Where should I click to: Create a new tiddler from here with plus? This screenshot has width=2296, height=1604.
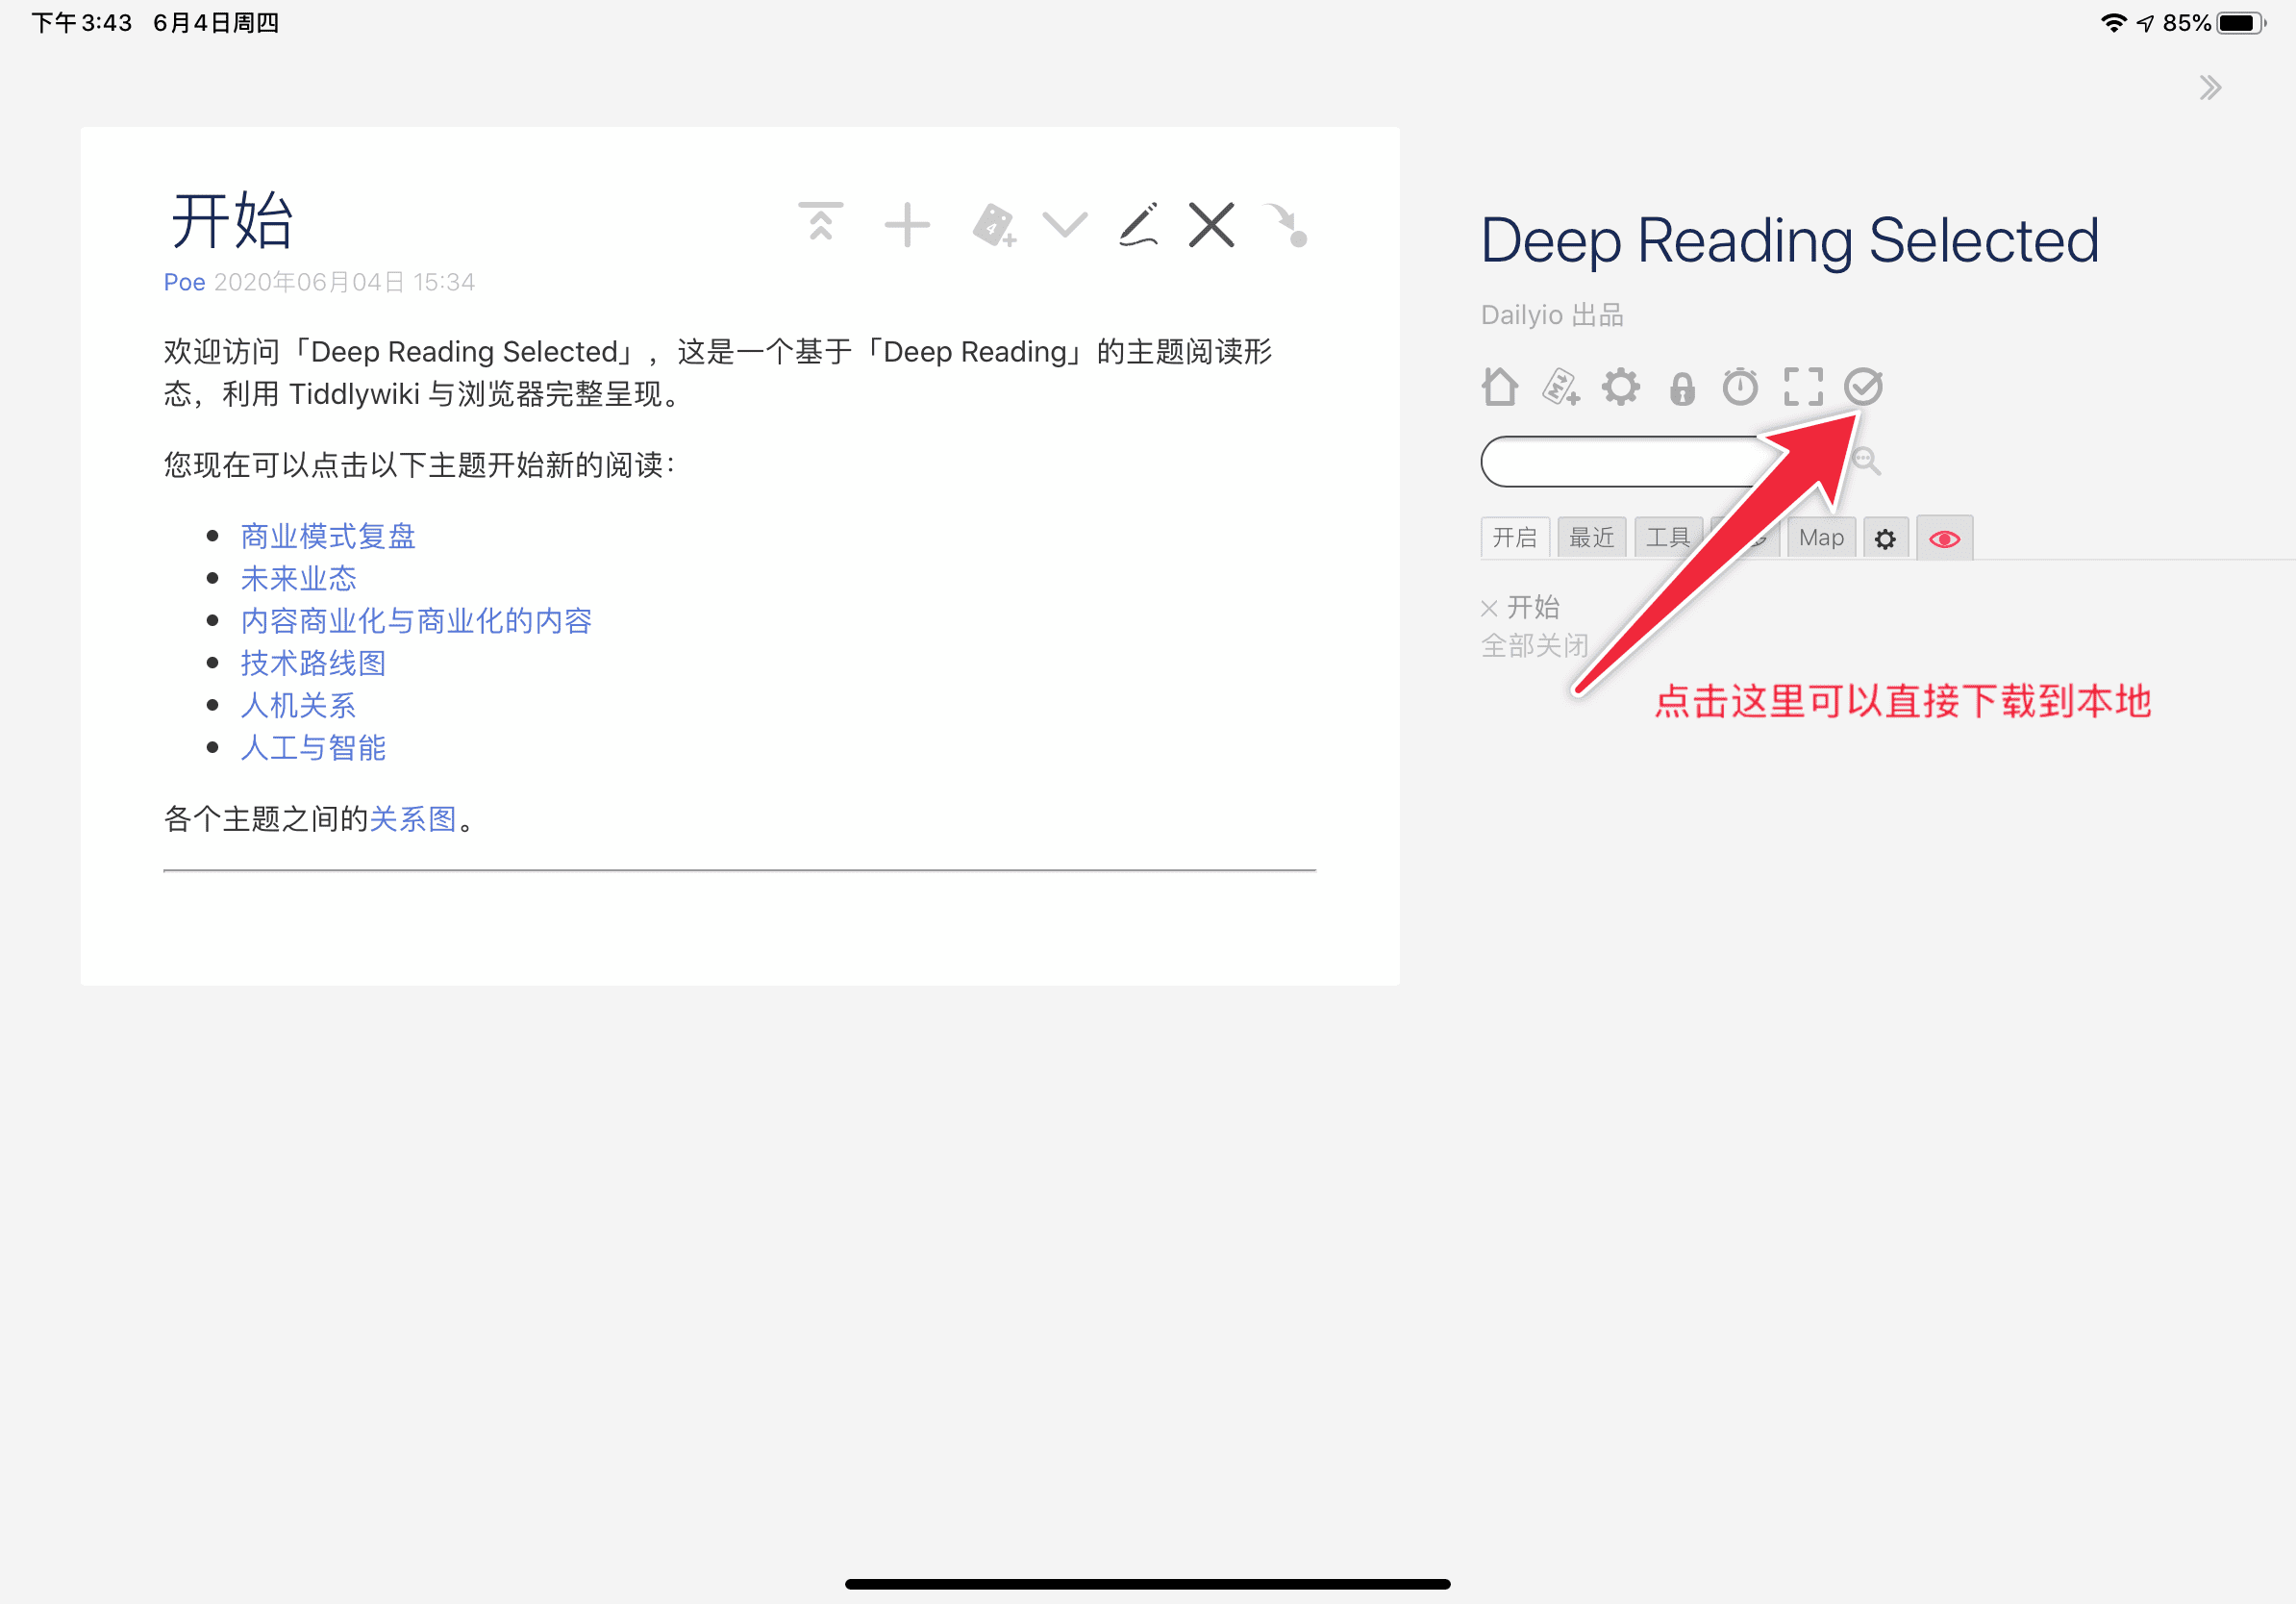[907, 224]
